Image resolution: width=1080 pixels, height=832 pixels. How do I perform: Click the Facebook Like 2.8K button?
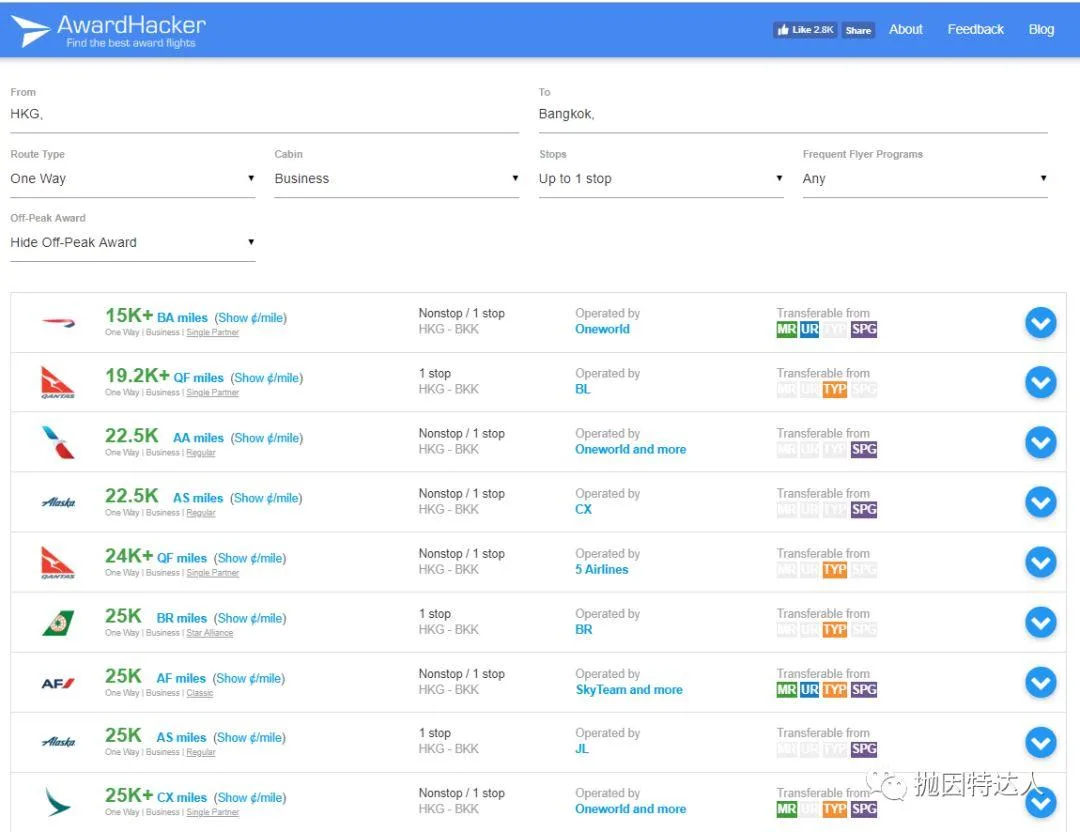click(805, 30)
